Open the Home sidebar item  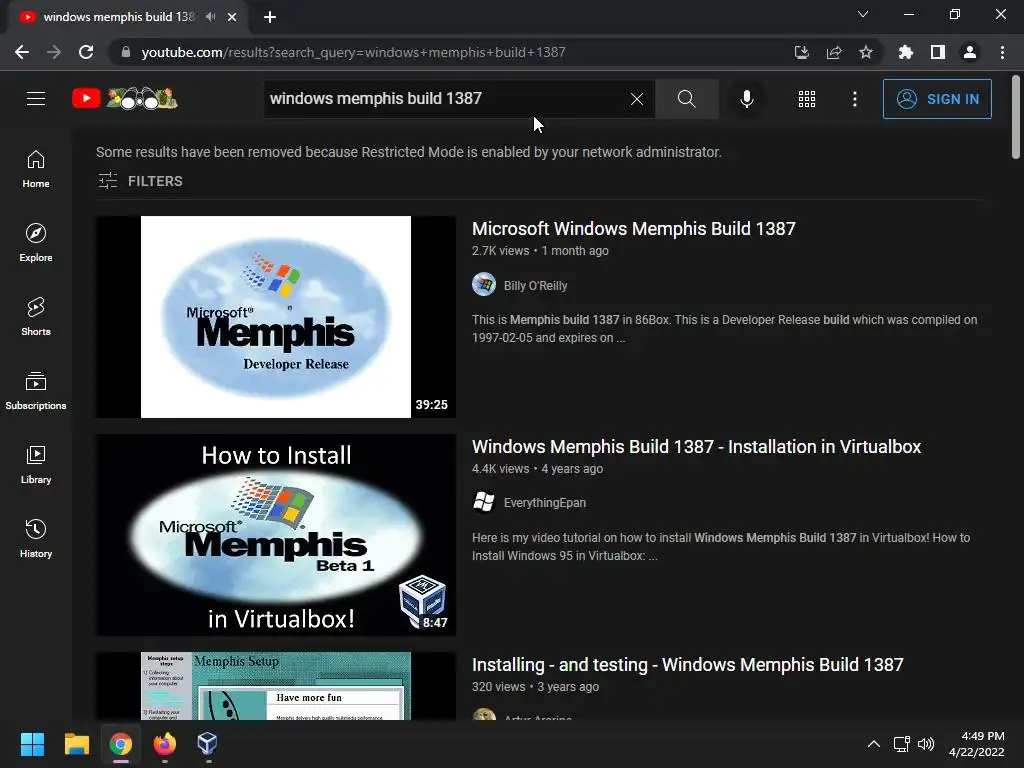tap(36, 168)
